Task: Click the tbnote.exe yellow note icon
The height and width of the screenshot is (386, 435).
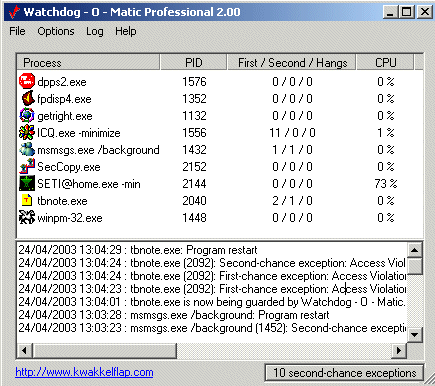Action: click(27, 200)
